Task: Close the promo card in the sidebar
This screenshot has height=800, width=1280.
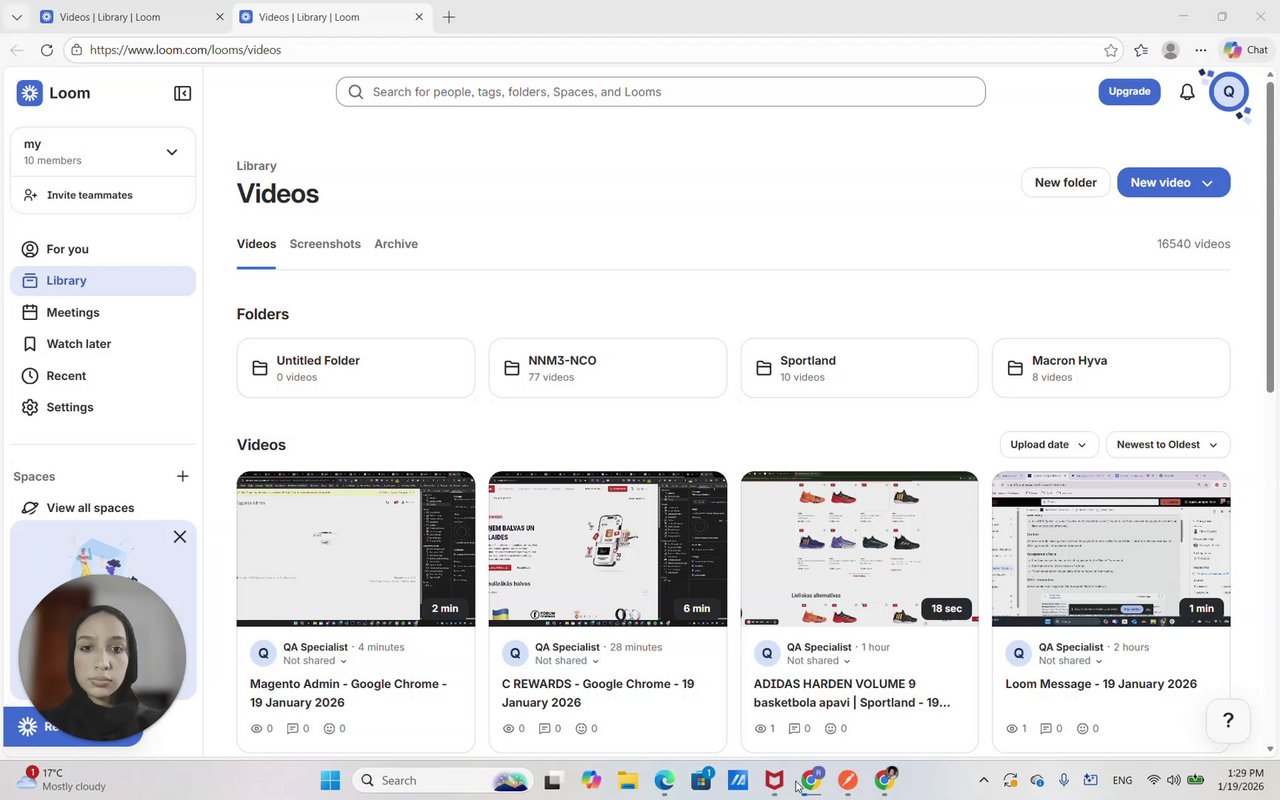Action: 180,537
